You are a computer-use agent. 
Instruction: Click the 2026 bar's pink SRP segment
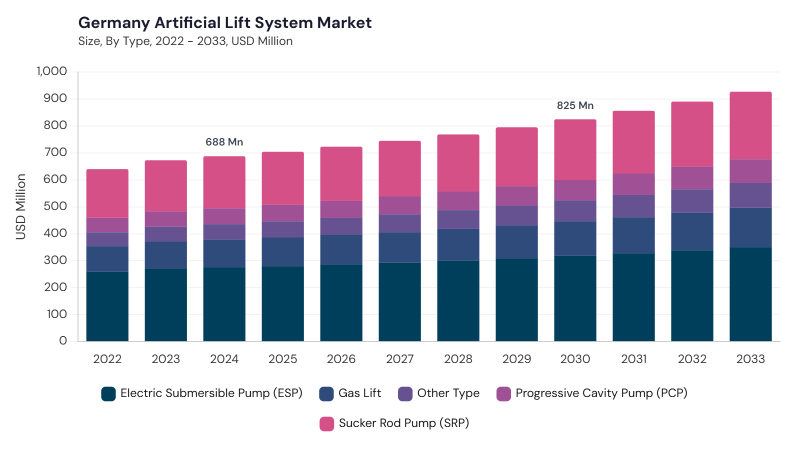341,174
